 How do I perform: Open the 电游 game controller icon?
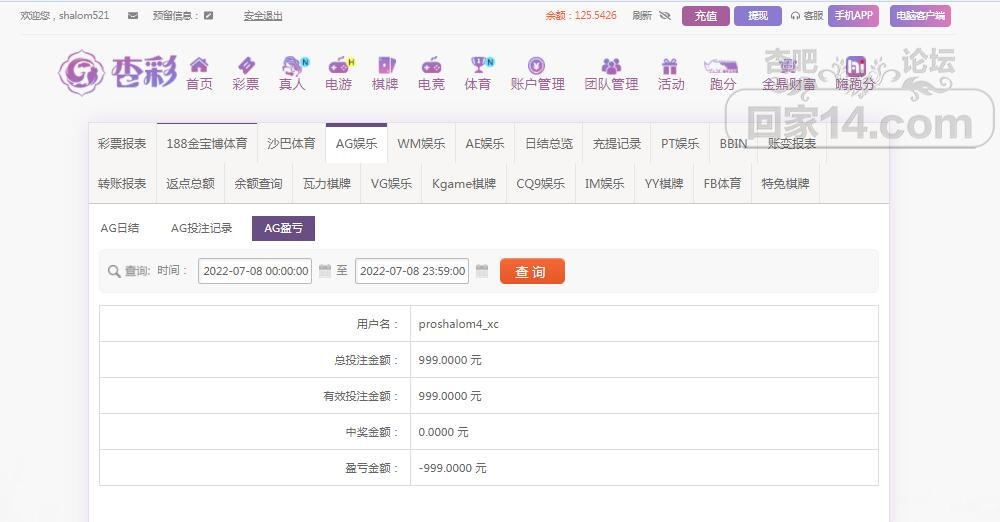pyautogui.click(x=339, y=66)
